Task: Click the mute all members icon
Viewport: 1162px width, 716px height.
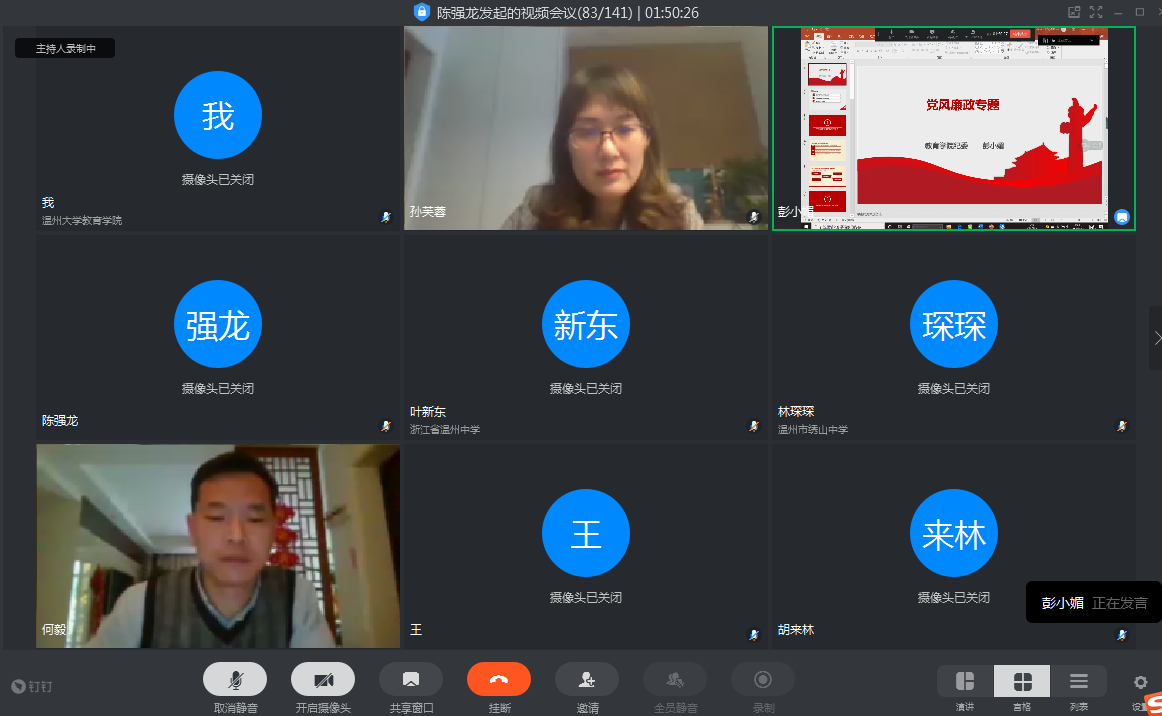Action: (x=675, y=680)
